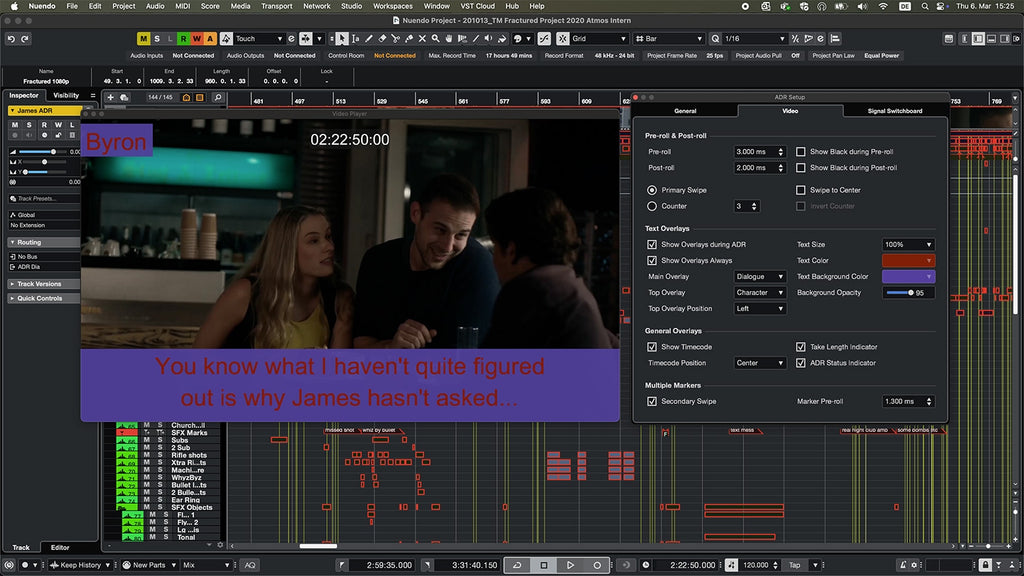Uncheck the Secondary Swipe checkbox
The image size is (1024, 576).
click(652, 402)
